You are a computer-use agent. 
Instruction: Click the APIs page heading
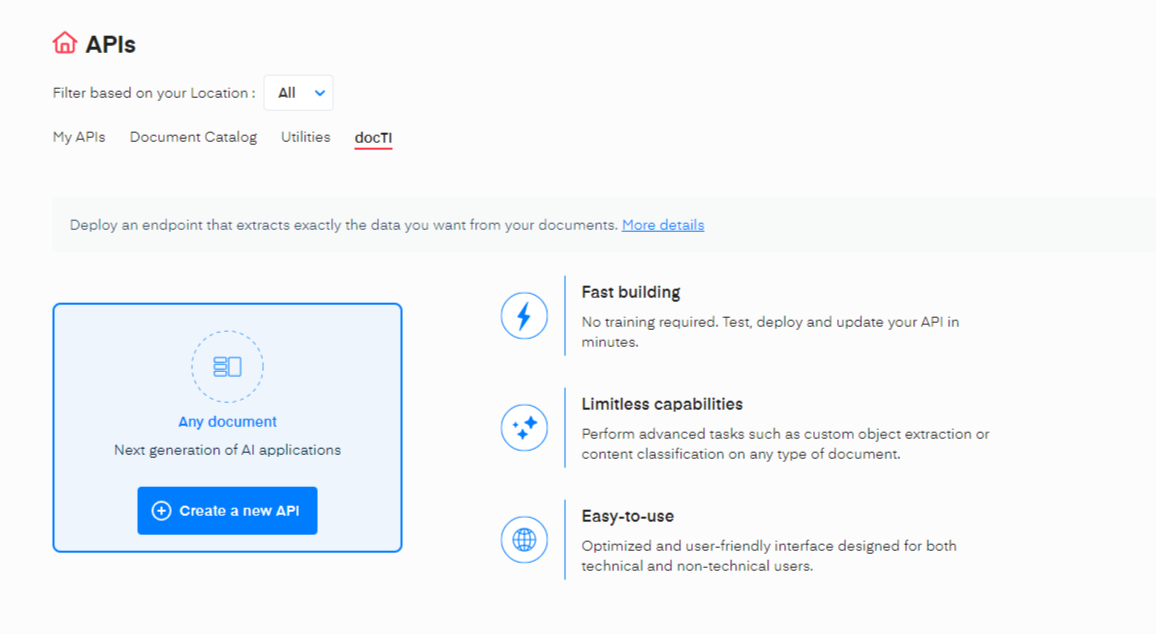click(x=110, y=44)
